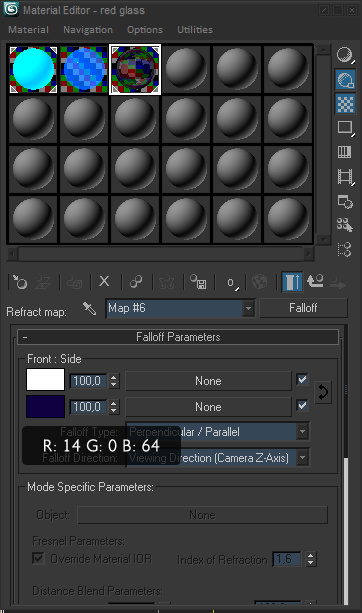Screen dimensions: 362x613
Task: Click the white Front color swatch
Action: (x=45, y=380)
